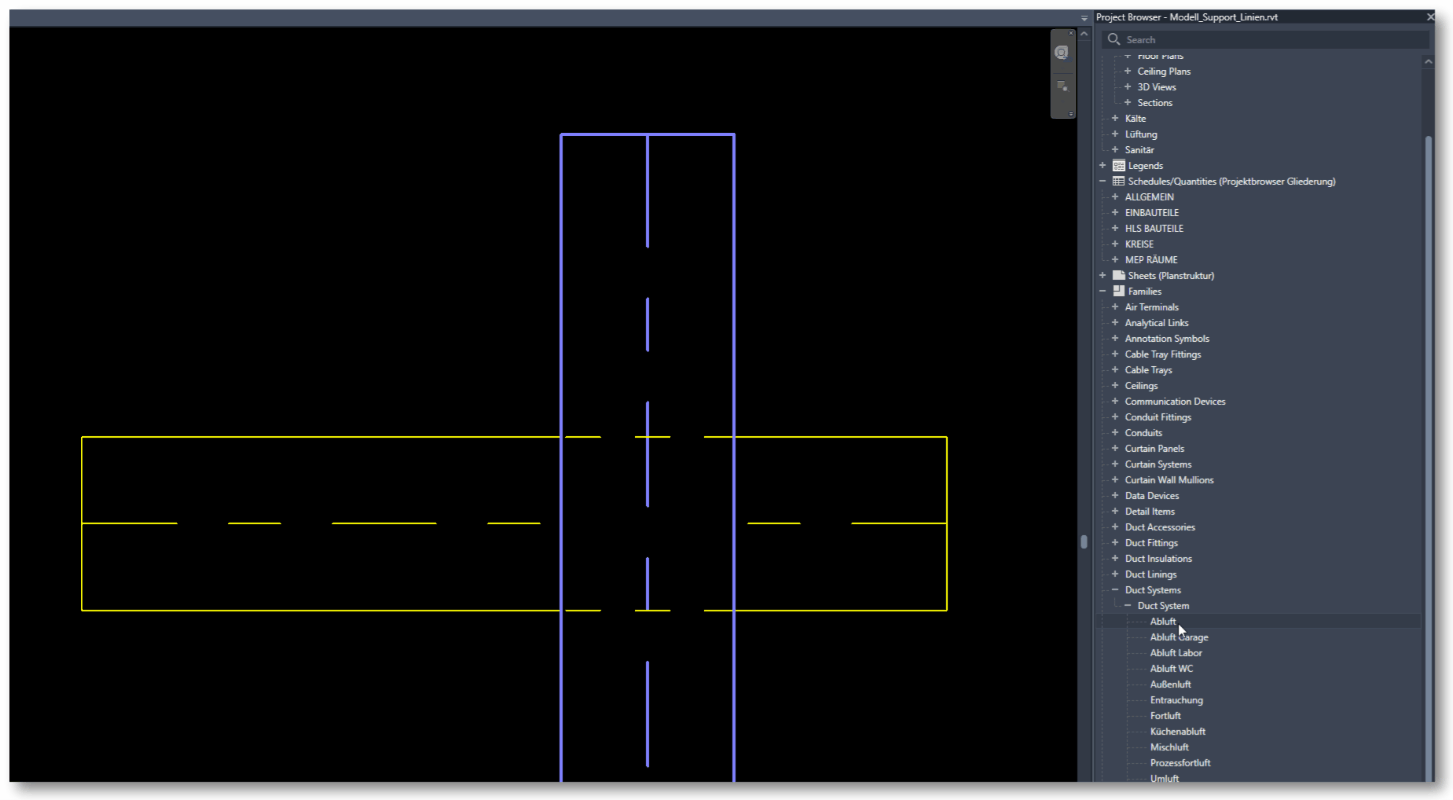Expand the Legends node
This screenshot has height=800, width=1453.
click(x=1103, y=166)
